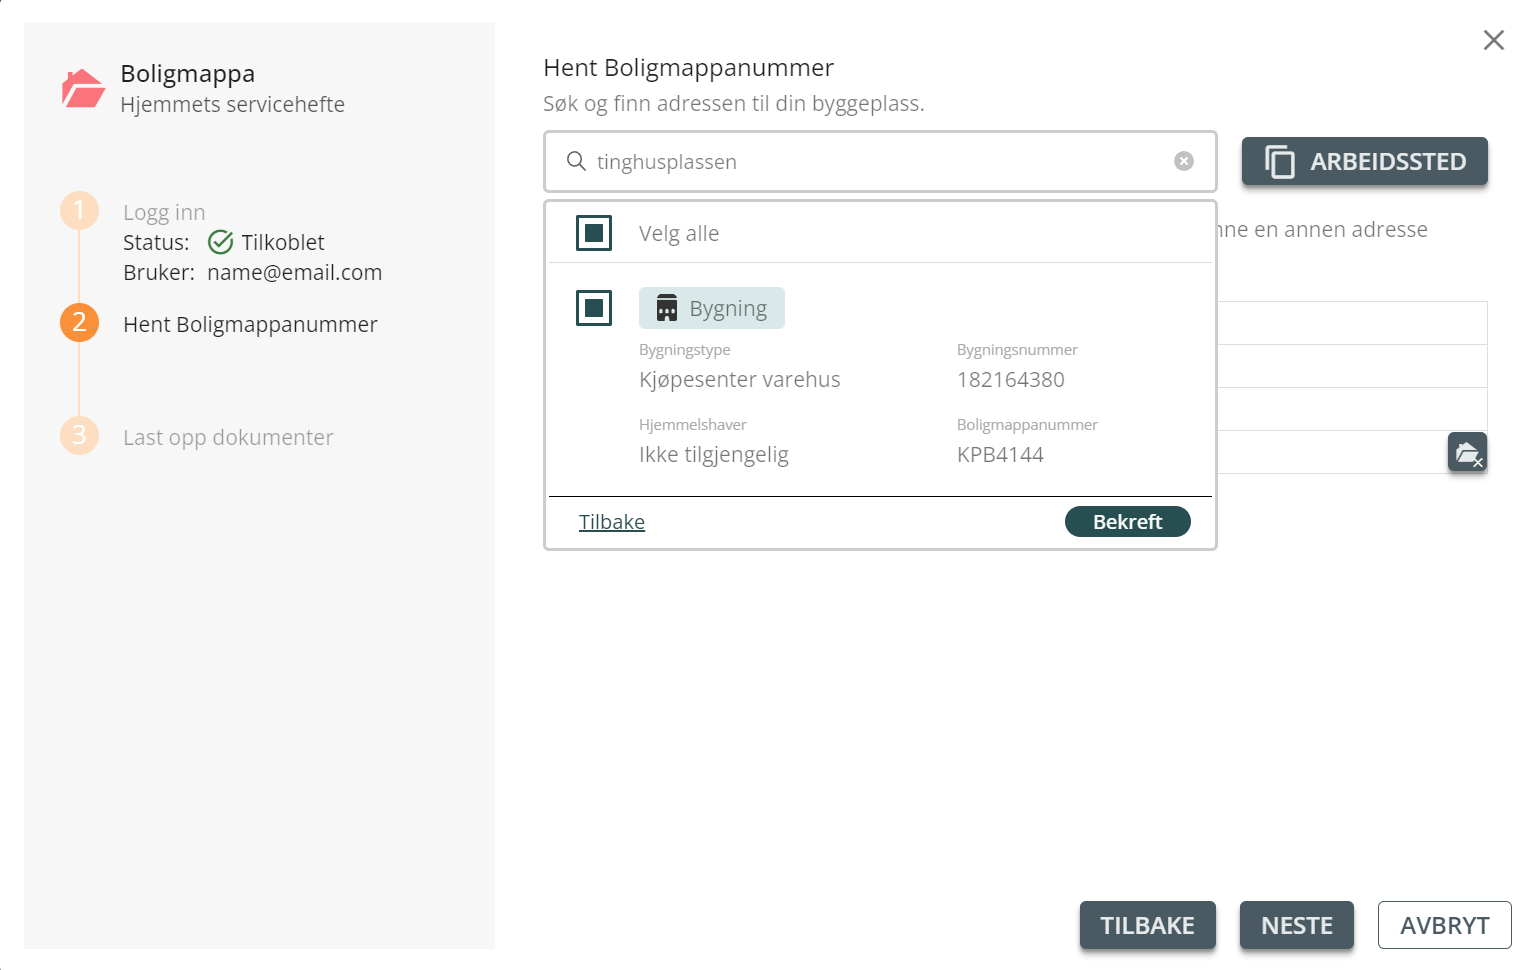Image resolution: width=1534 pixels, height=970 pixels.
Task: Click the search magnifier icon
Action: tap(576, 161)
